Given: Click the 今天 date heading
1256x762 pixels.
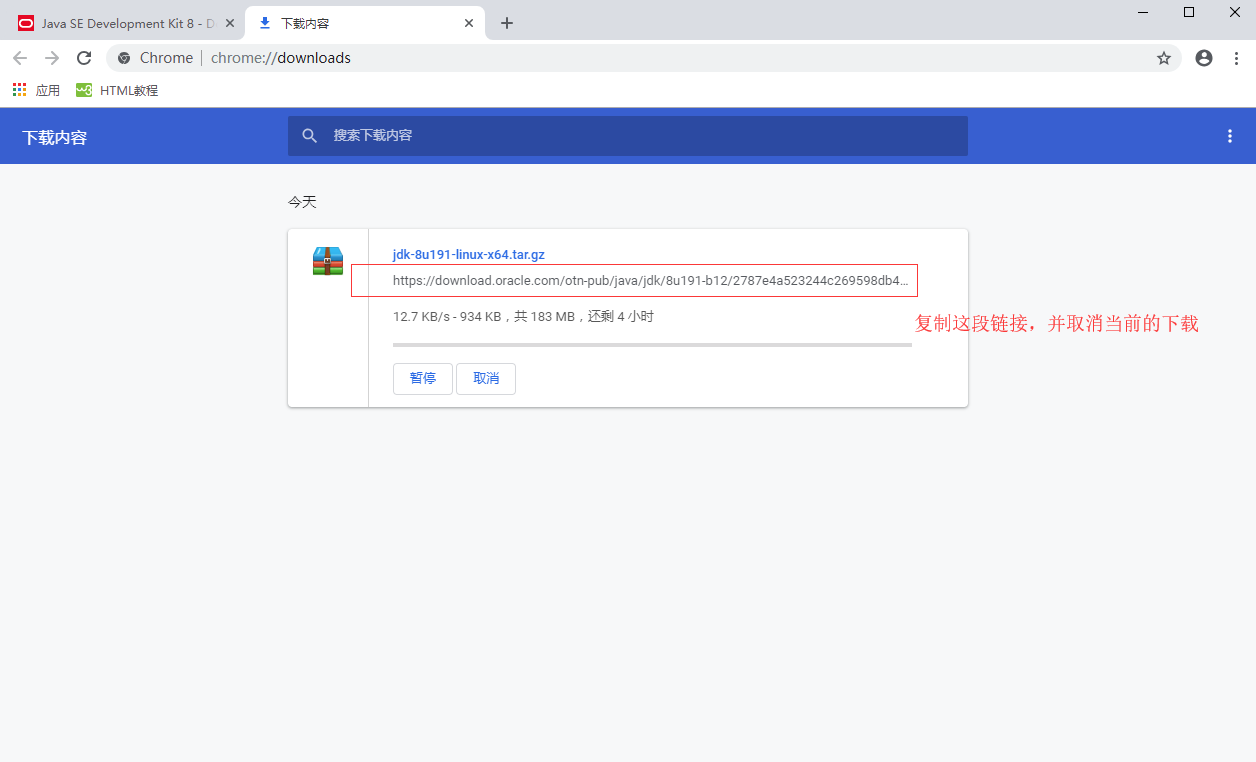Looking at the screenshot, I should point(302,202).
